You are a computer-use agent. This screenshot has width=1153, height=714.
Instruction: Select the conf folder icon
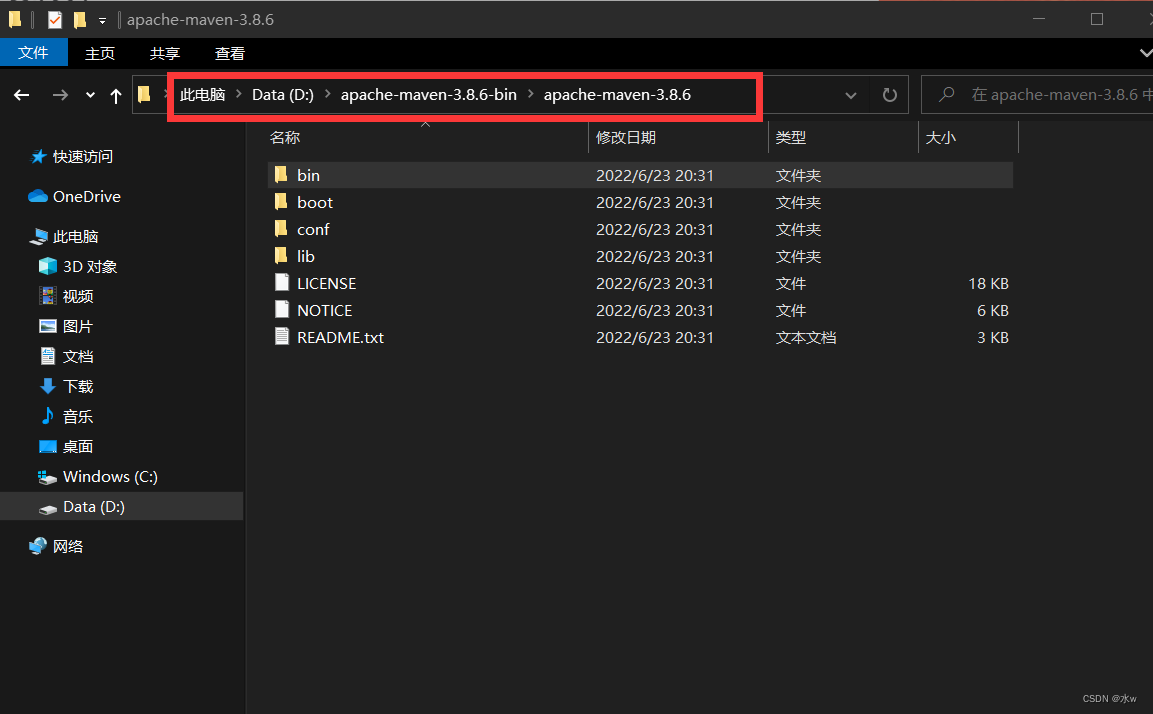(x=281, y=229)
